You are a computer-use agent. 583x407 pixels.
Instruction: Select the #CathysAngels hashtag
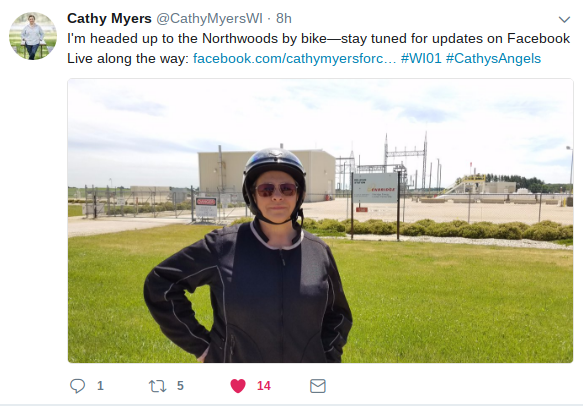(493, 58)
